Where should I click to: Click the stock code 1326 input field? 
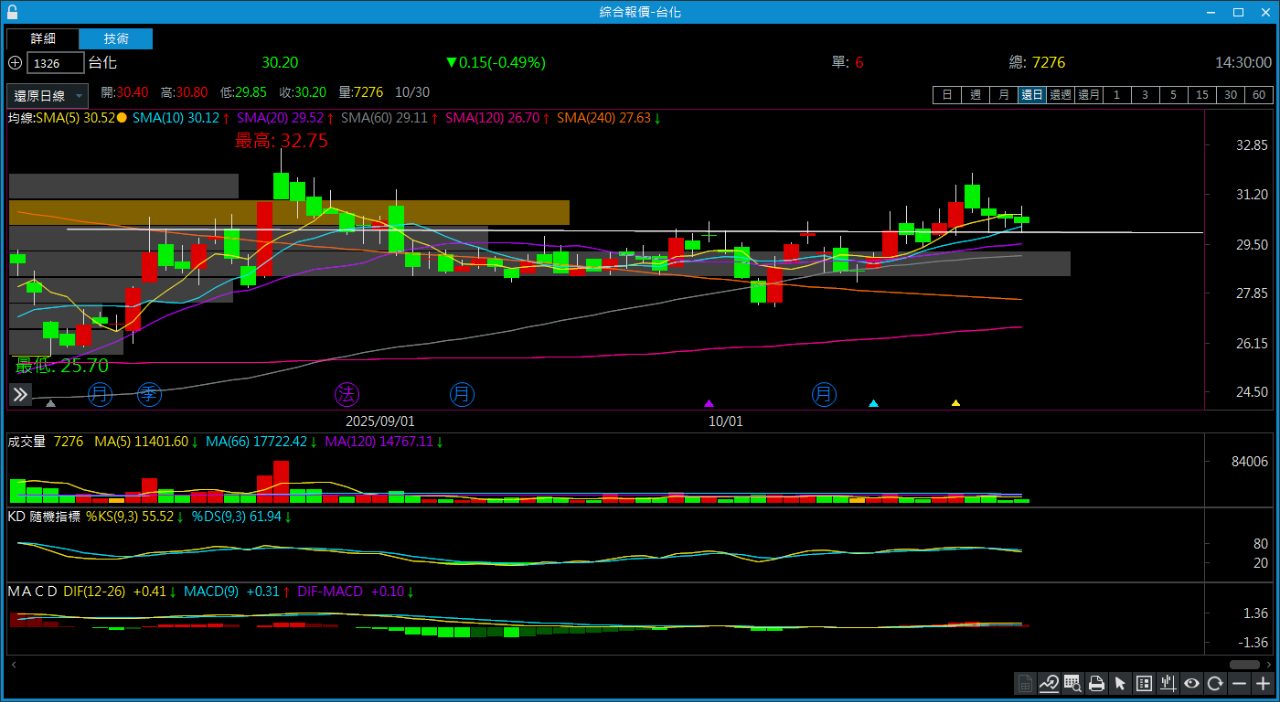tap(56, 63)
